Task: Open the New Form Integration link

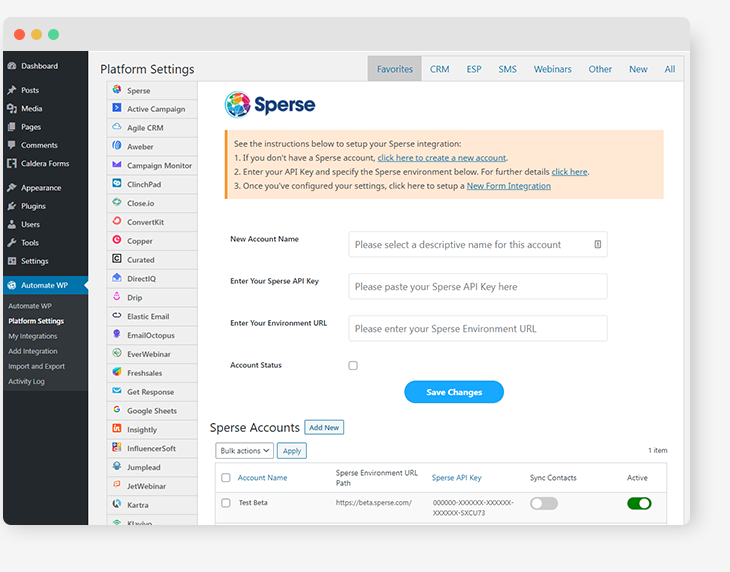Action: click(509, 186)
